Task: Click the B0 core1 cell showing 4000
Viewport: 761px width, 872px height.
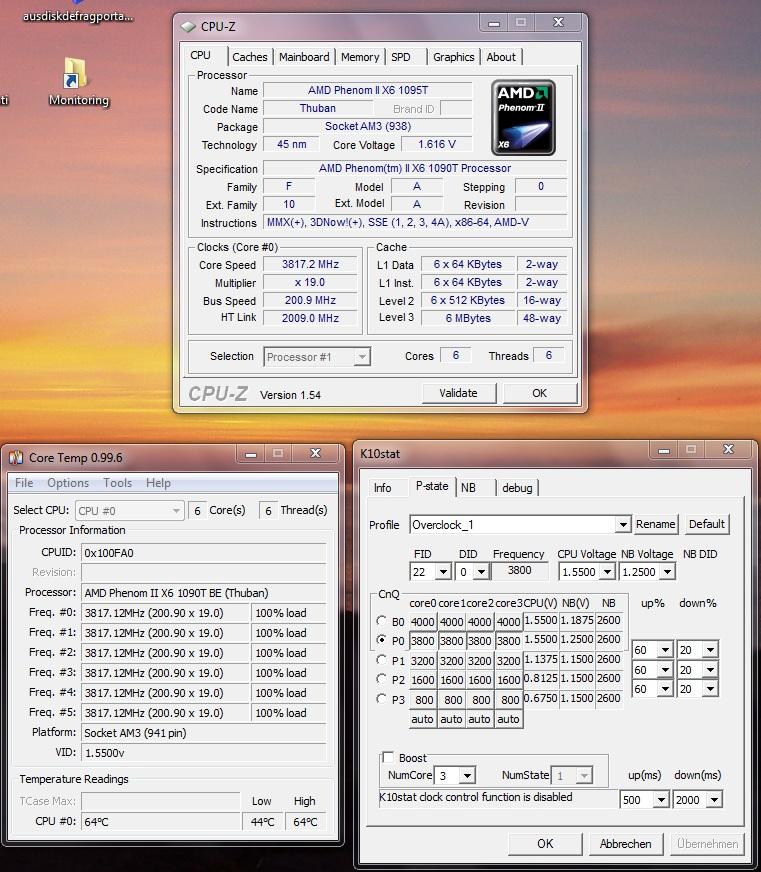Action: click(452, 621)
